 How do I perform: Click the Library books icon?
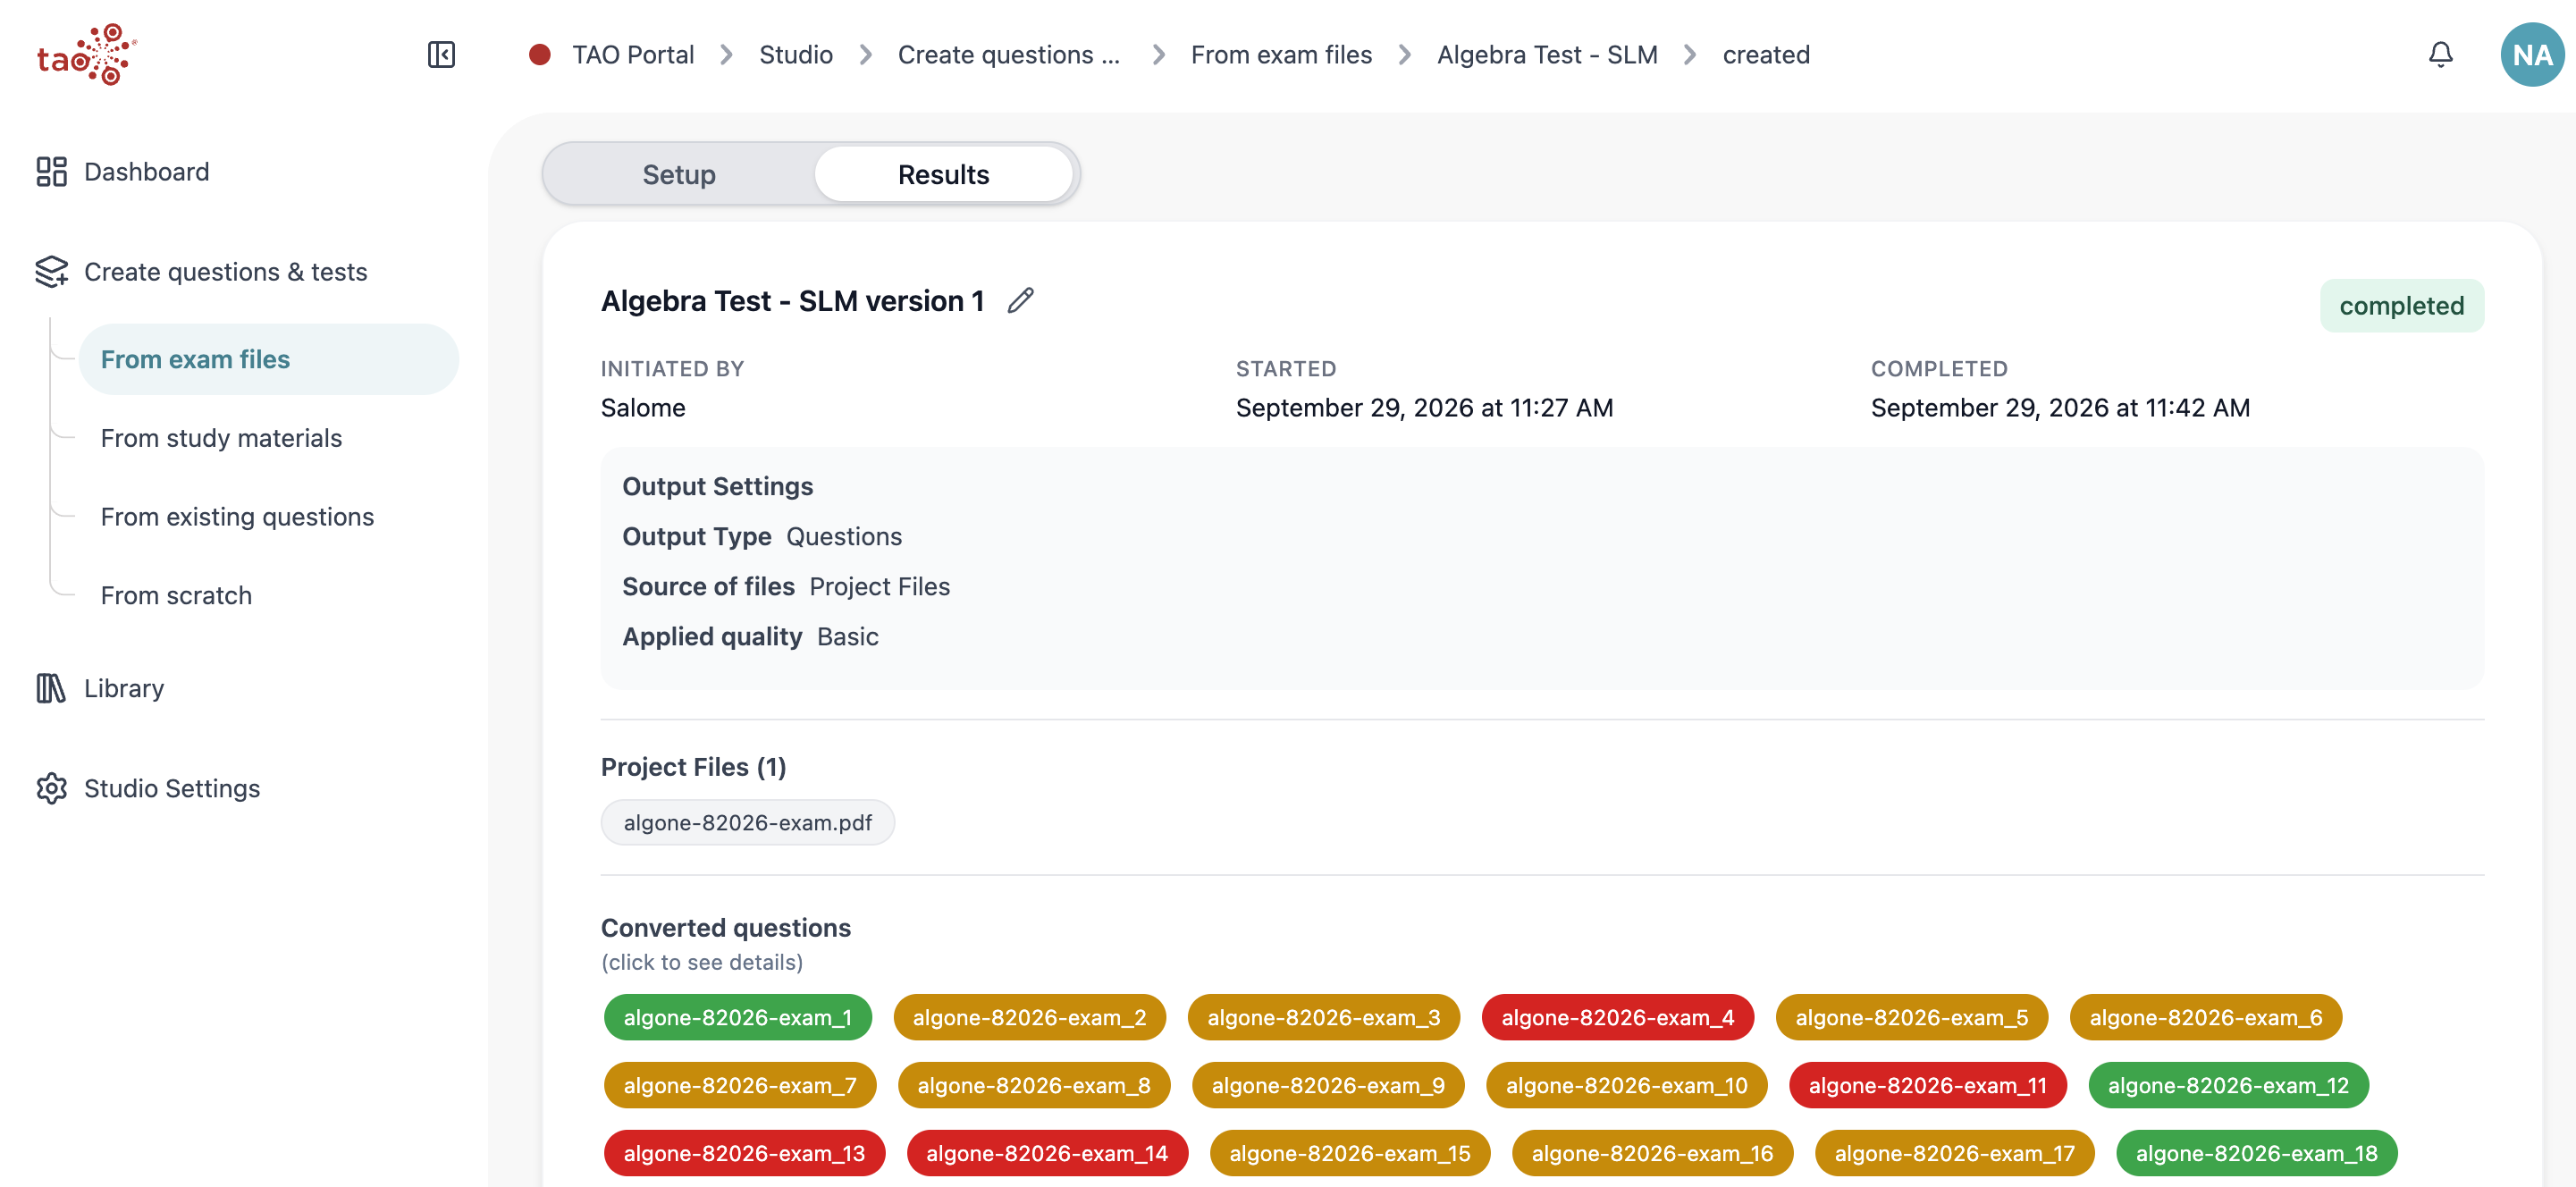[x=51, y=688]
